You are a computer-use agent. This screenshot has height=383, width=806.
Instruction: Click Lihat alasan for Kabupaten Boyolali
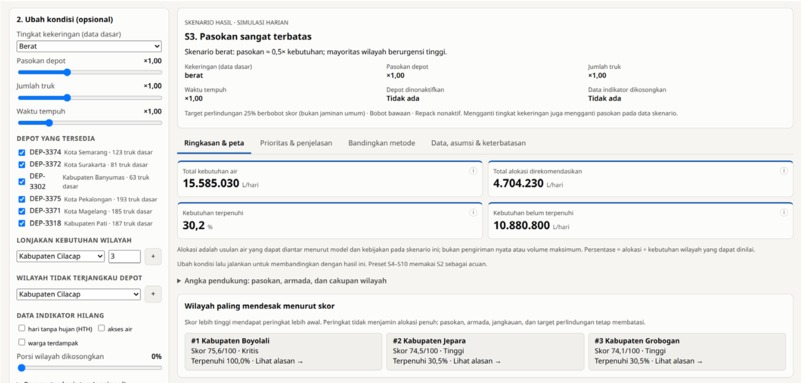(x=279, y=361)
